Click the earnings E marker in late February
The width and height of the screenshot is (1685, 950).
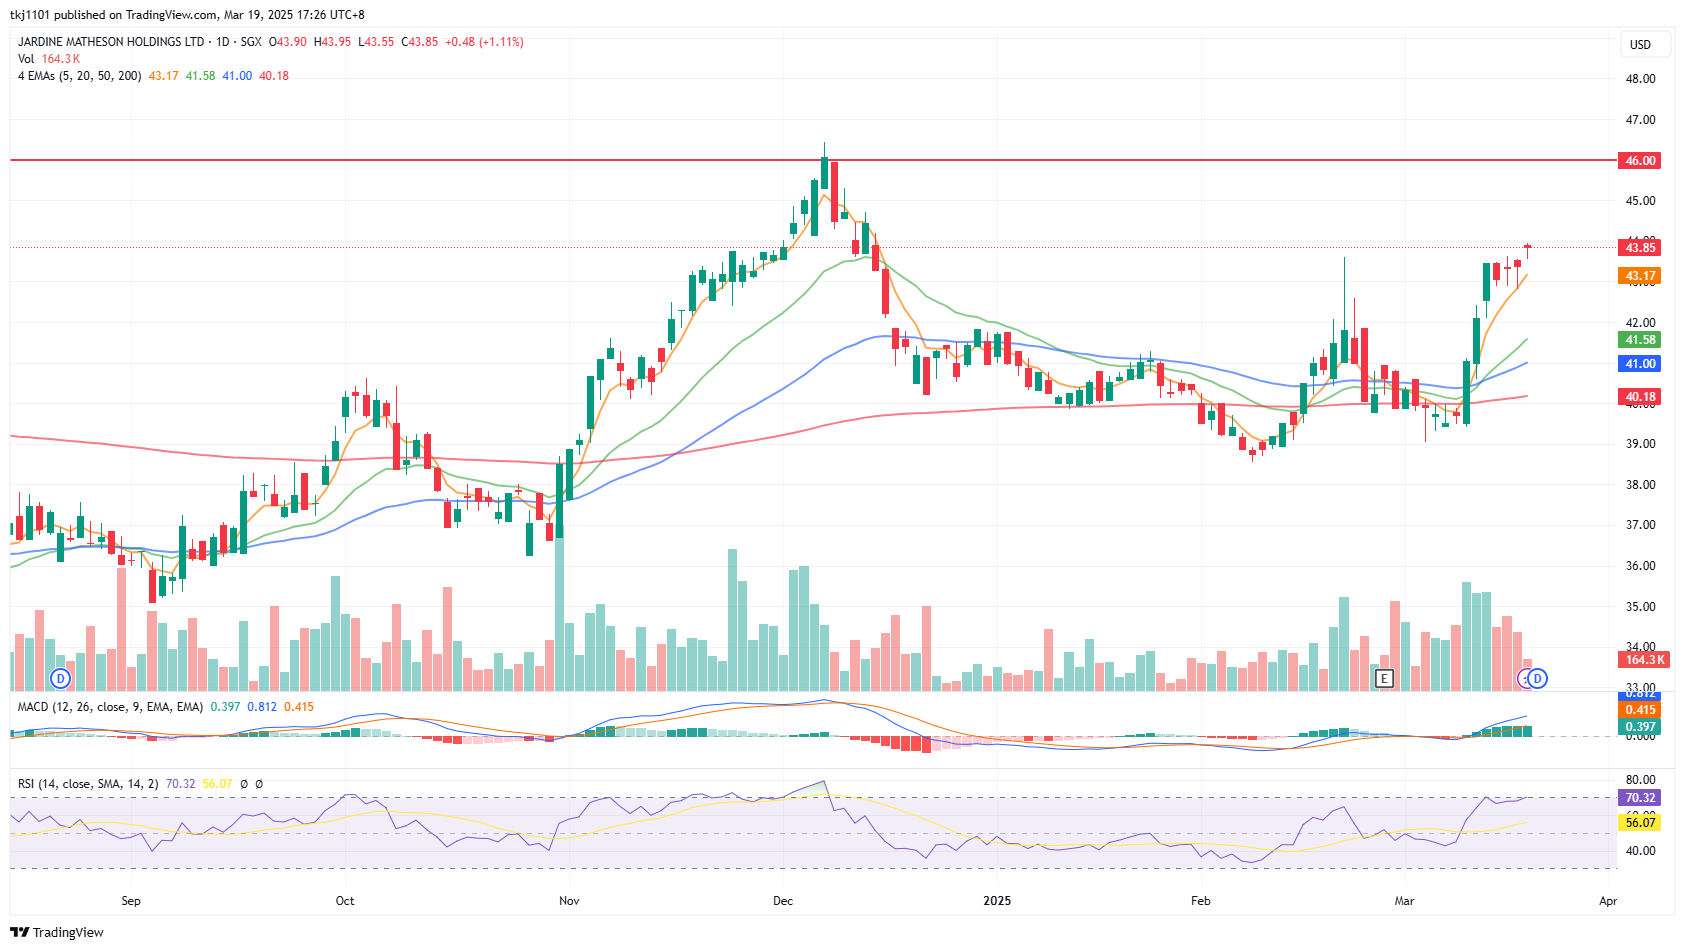[x=1384, y=678]
